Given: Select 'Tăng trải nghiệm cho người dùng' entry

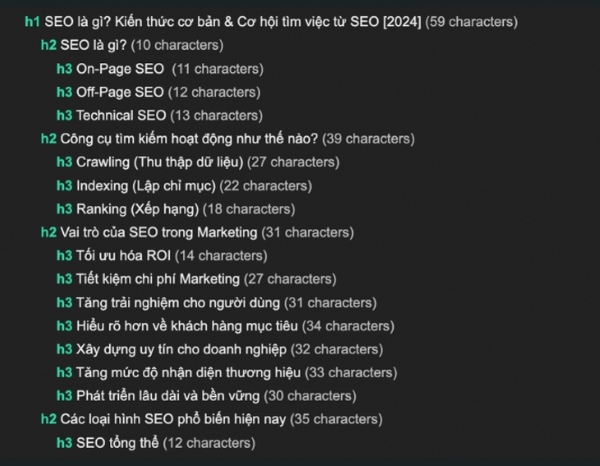Looking at the screenshot, I should point(178,303).
